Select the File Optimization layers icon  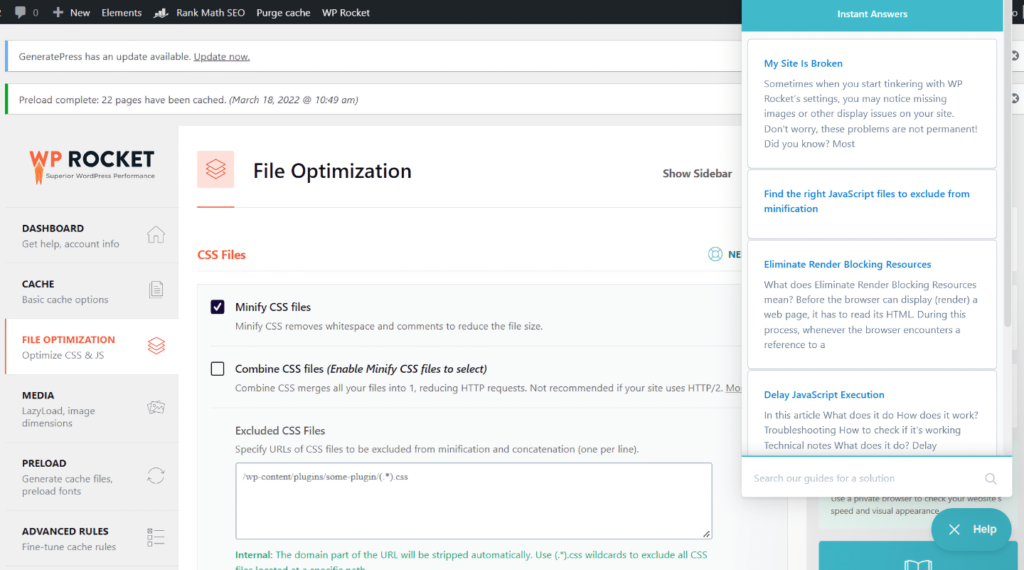point(156,346)
